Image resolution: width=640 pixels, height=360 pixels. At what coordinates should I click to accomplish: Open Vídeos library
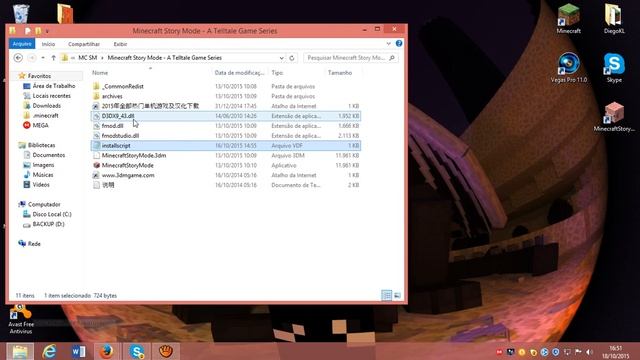tap(40, 184)
